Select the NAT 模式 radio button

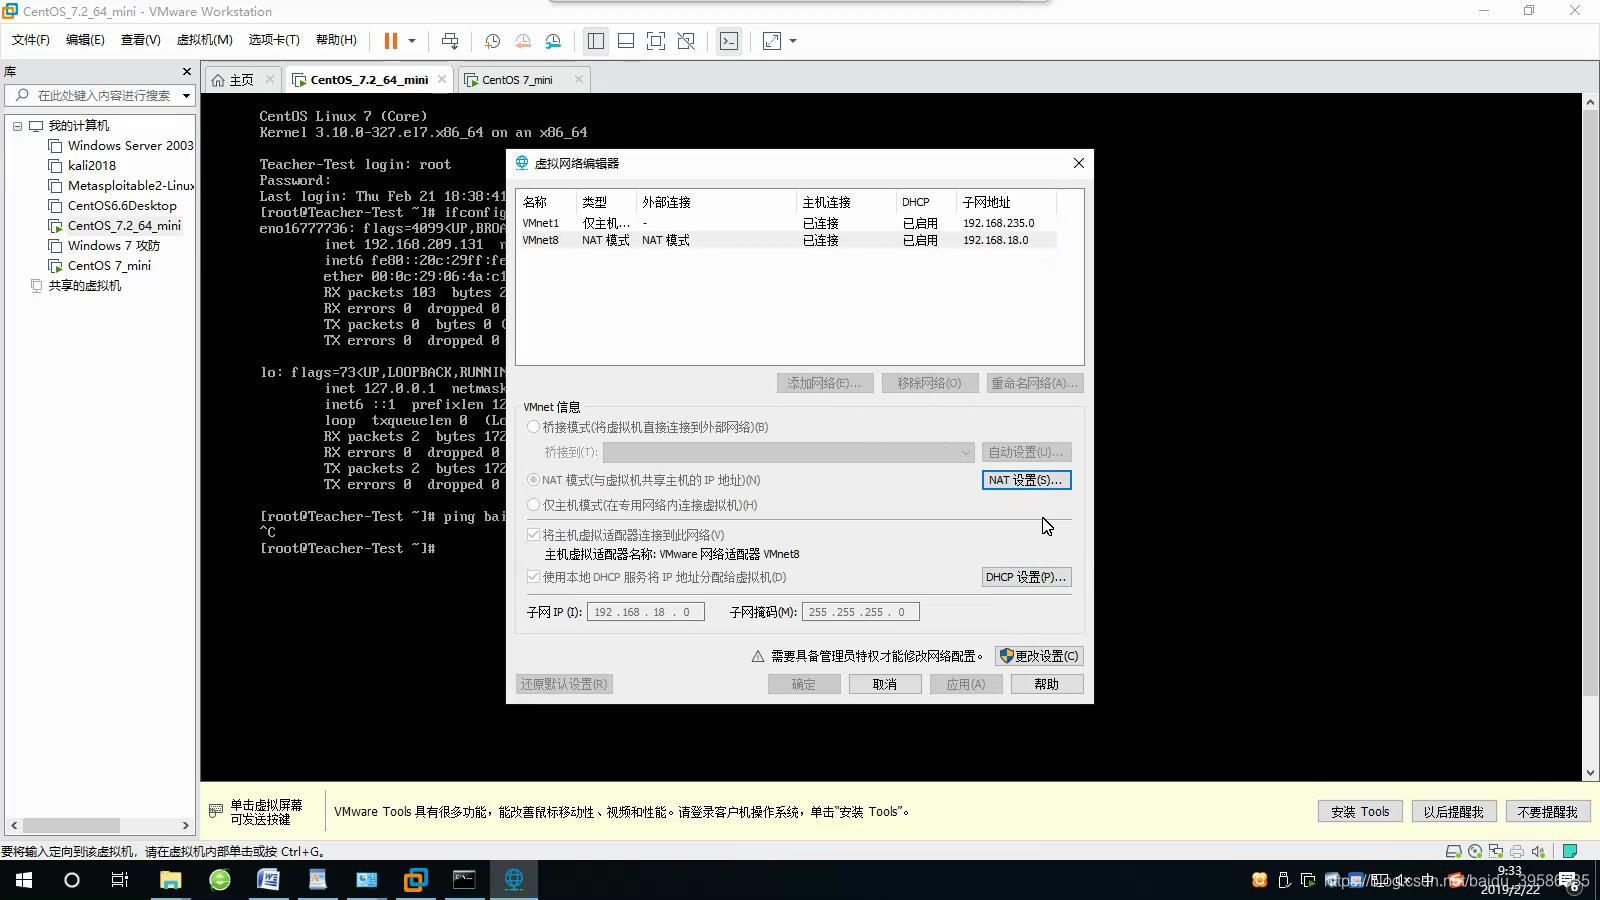[533, 480]
